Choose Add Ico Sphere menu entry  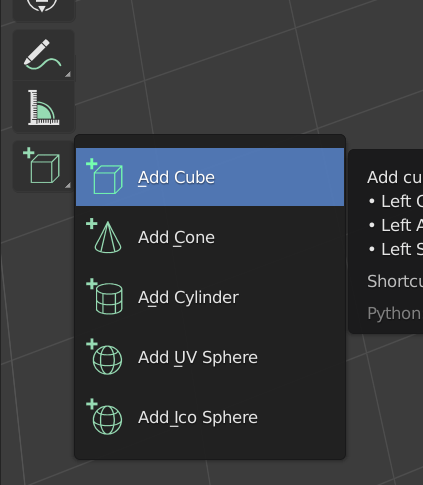pyautogui.click(x=210, y=417)
